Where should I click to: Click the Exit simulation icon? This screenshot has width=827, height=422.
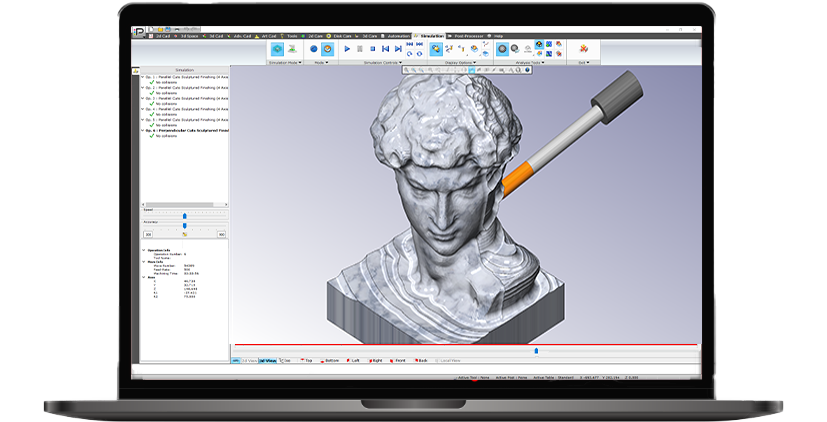[x=583, y=49]
